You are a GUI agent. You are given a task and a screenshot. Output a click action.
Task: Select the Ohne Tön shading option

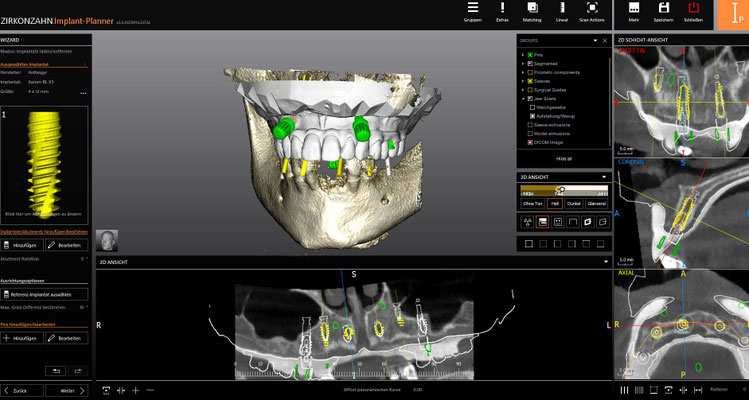tap(532, 204)
